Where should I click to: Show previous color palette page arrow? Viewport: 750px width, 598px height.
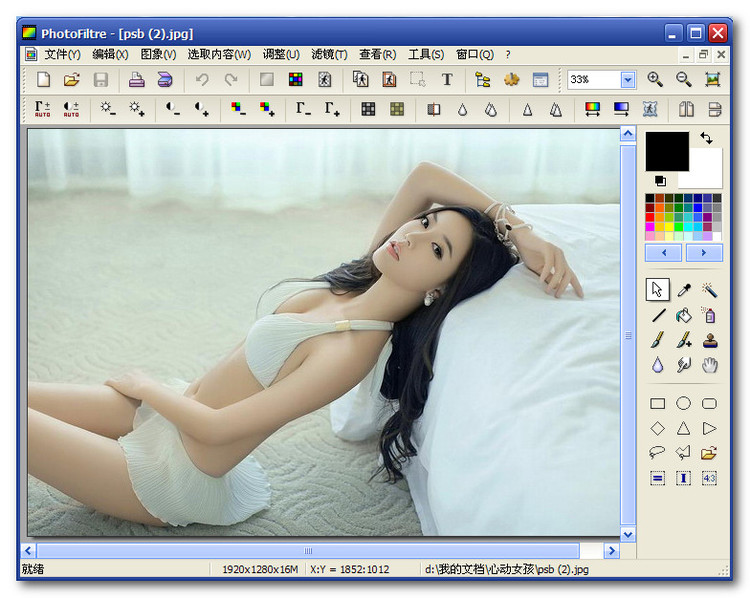click(x=664, y=253)
